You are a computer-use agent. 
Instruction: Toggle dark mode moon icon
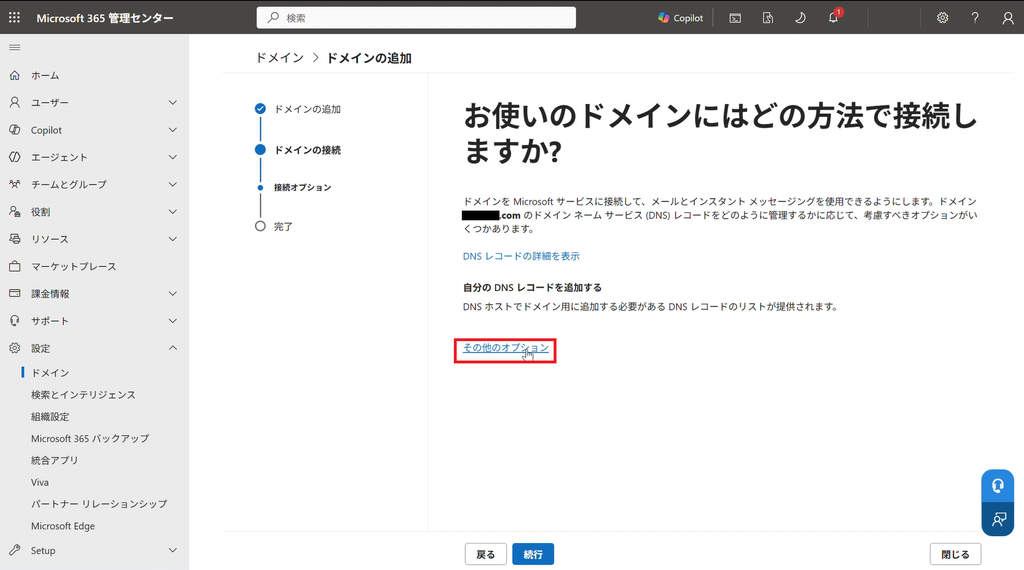click(800, 18)
